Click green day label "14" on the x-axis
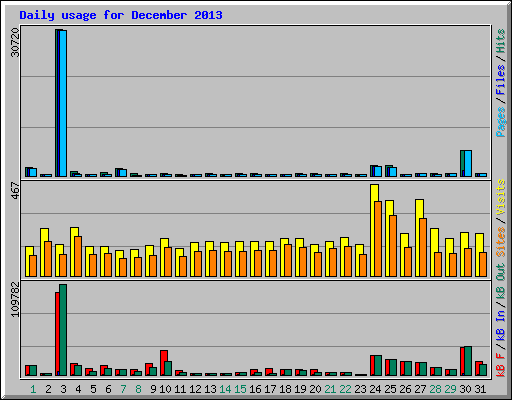 (x=225, y=389)
